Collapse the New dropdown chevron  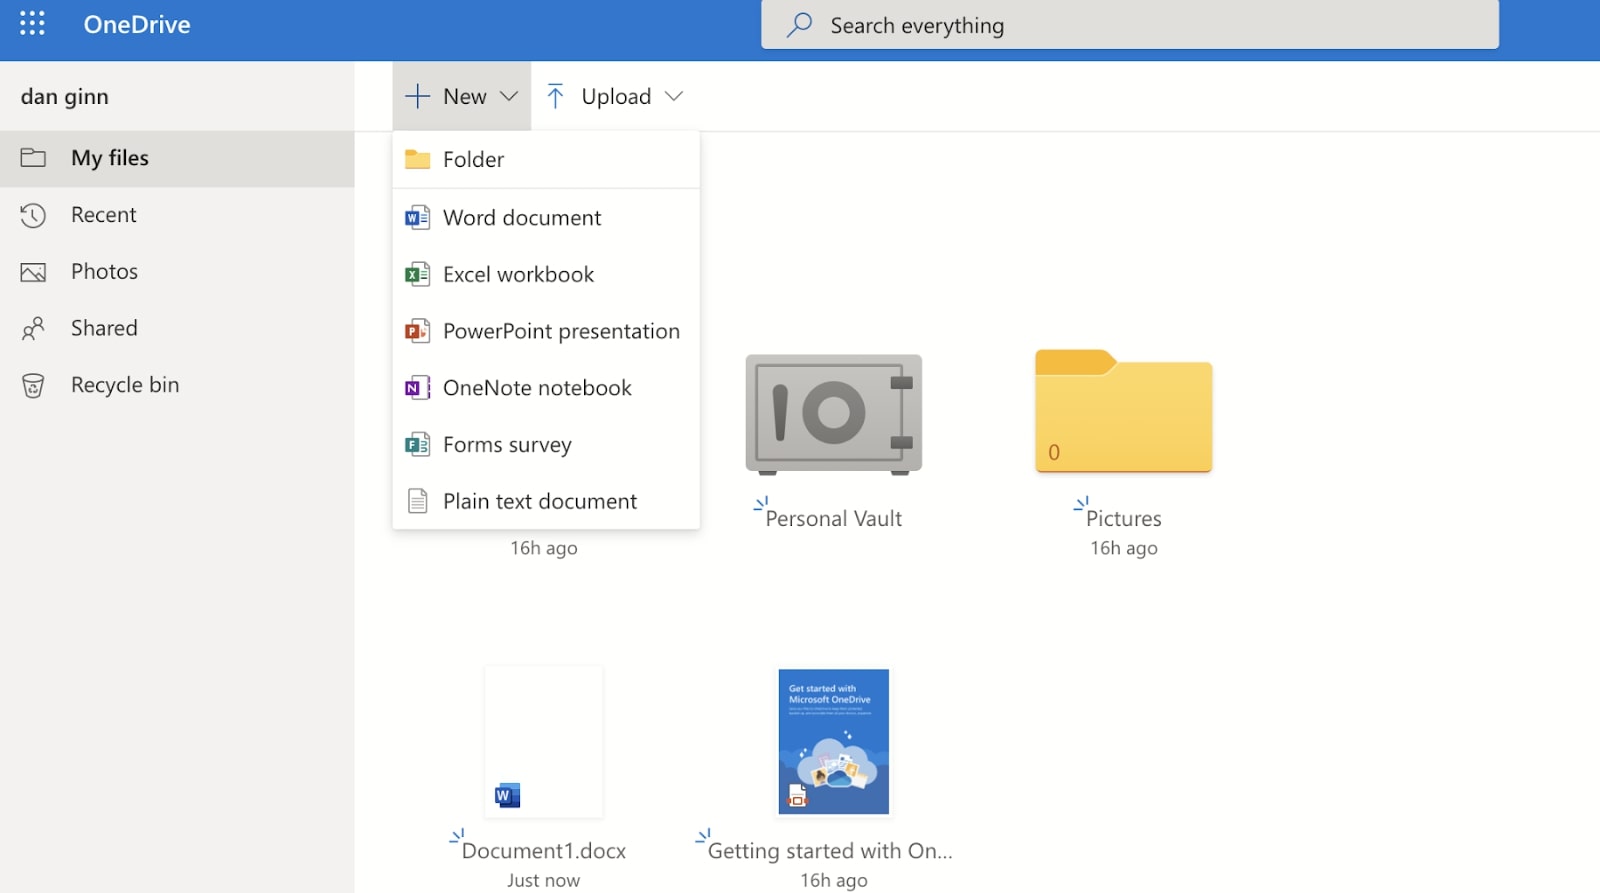coord(509,96)
